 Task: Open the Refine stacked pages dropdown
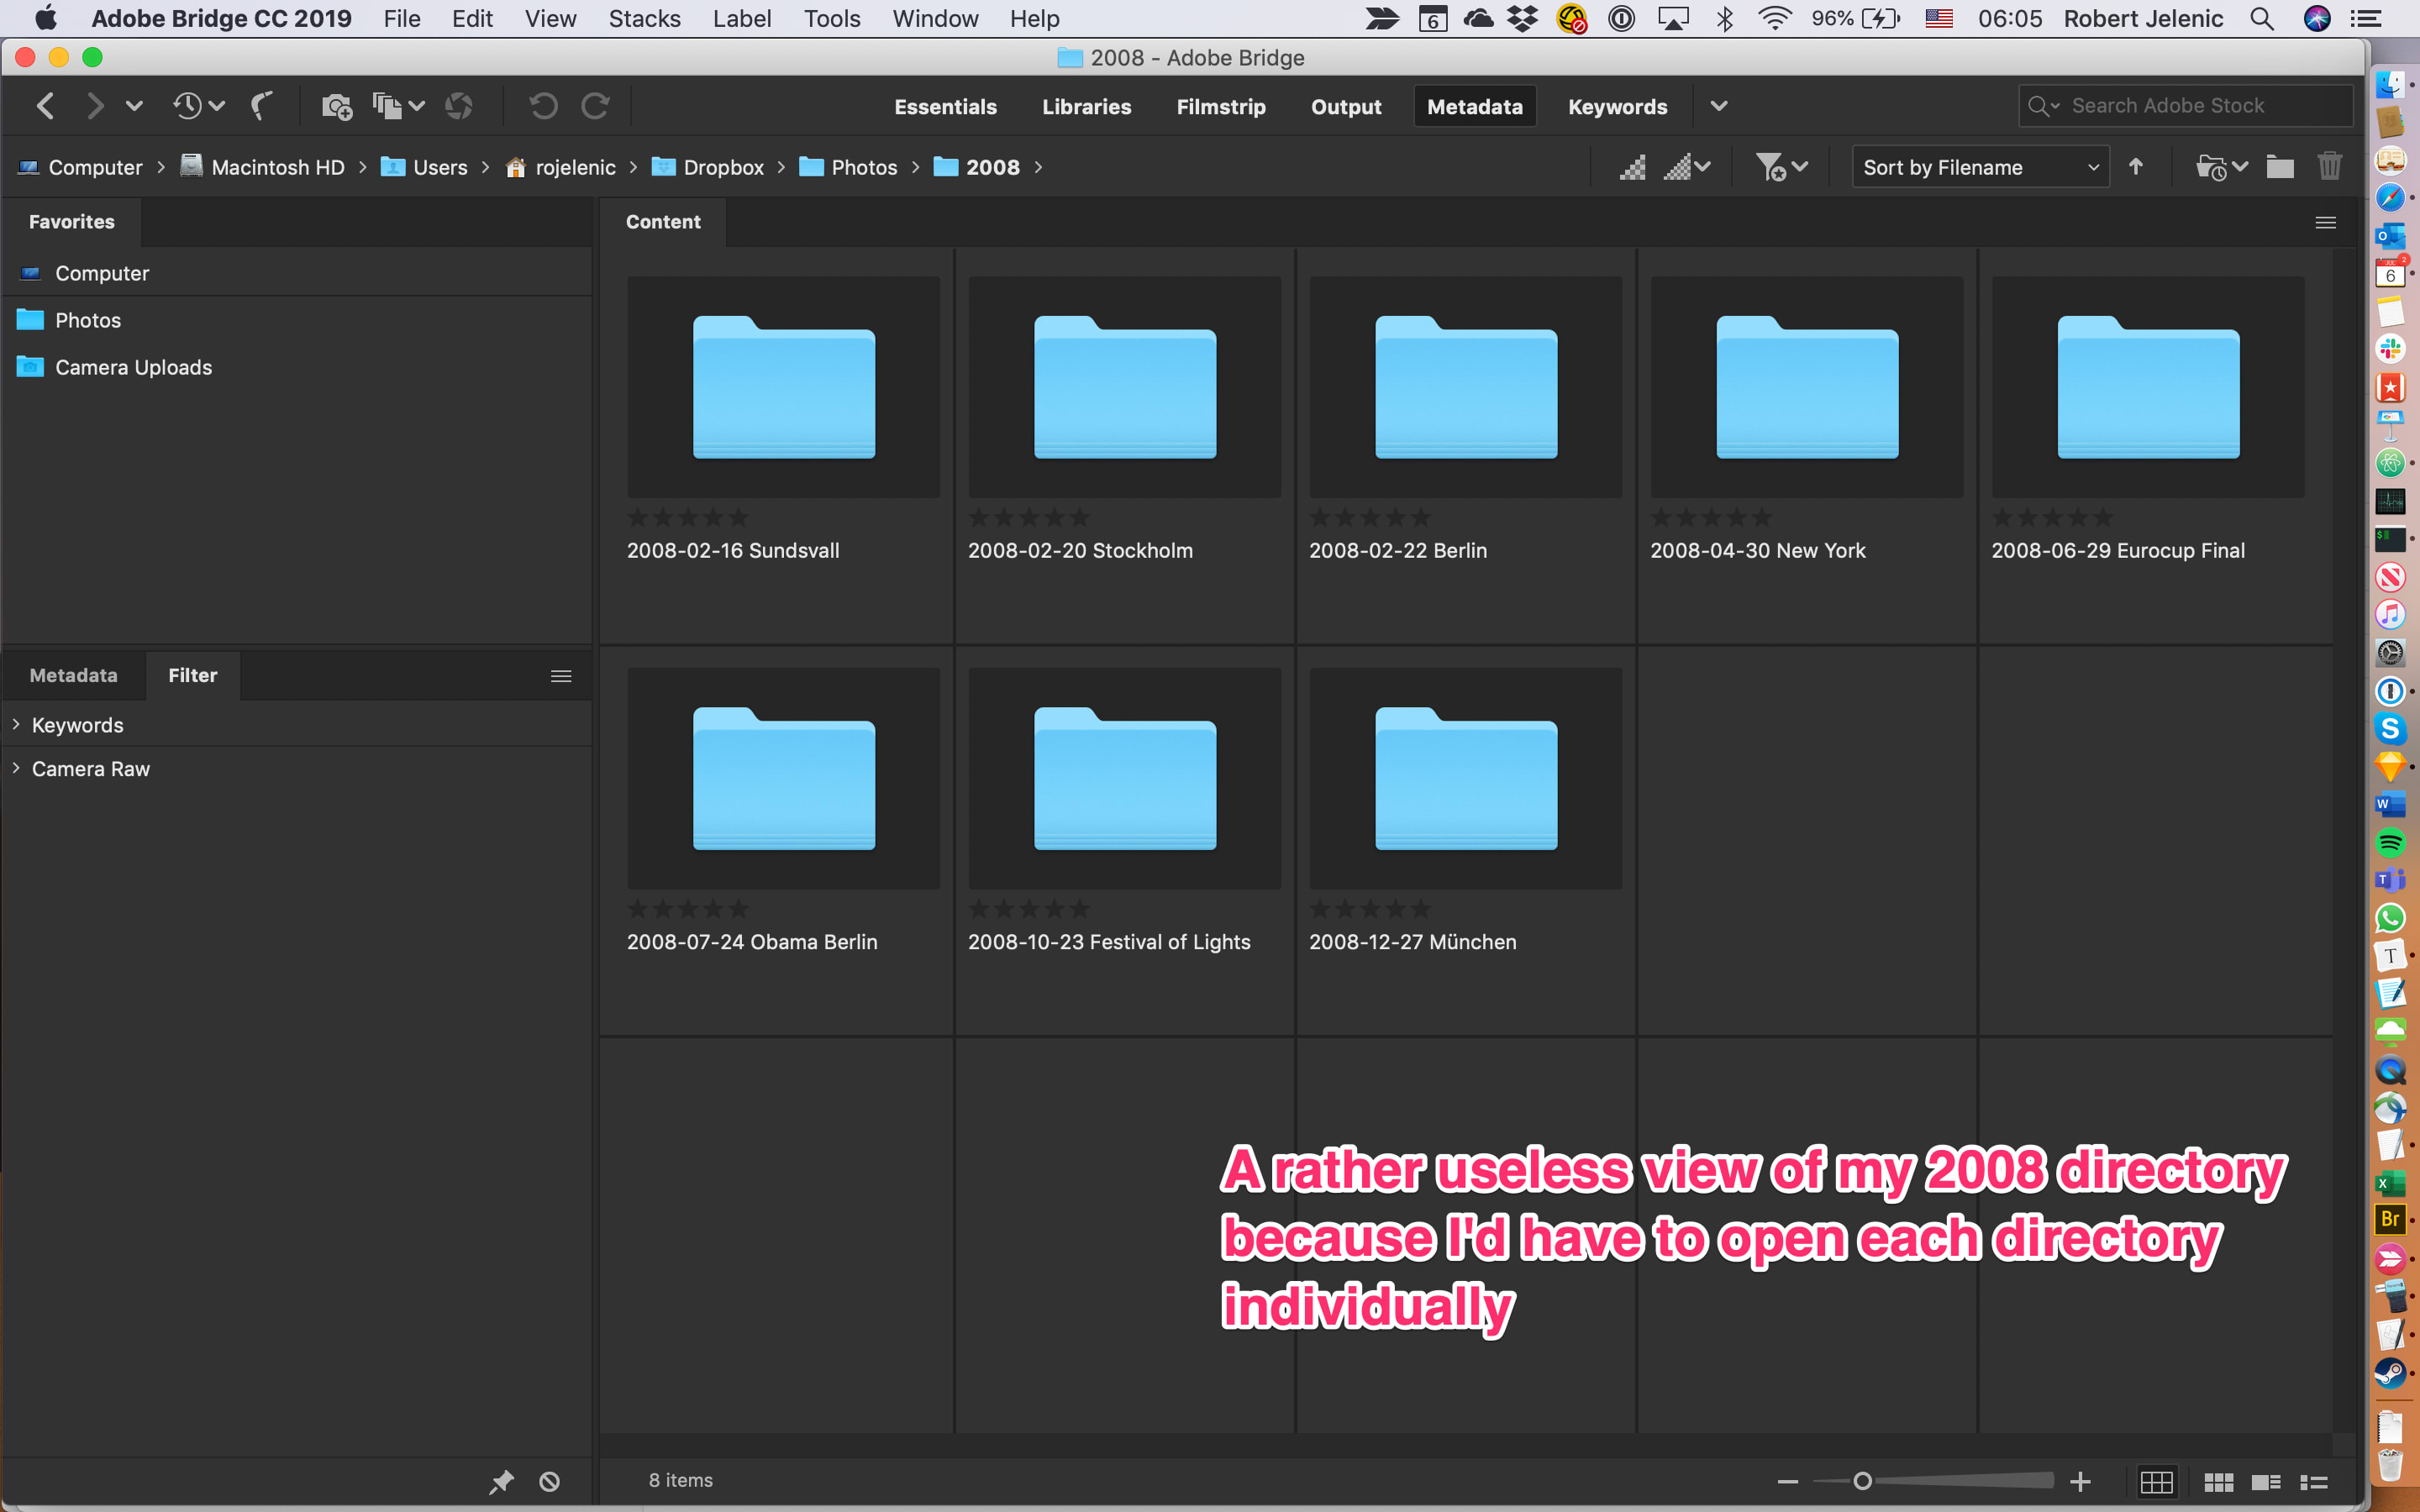(x=398, y=106)
